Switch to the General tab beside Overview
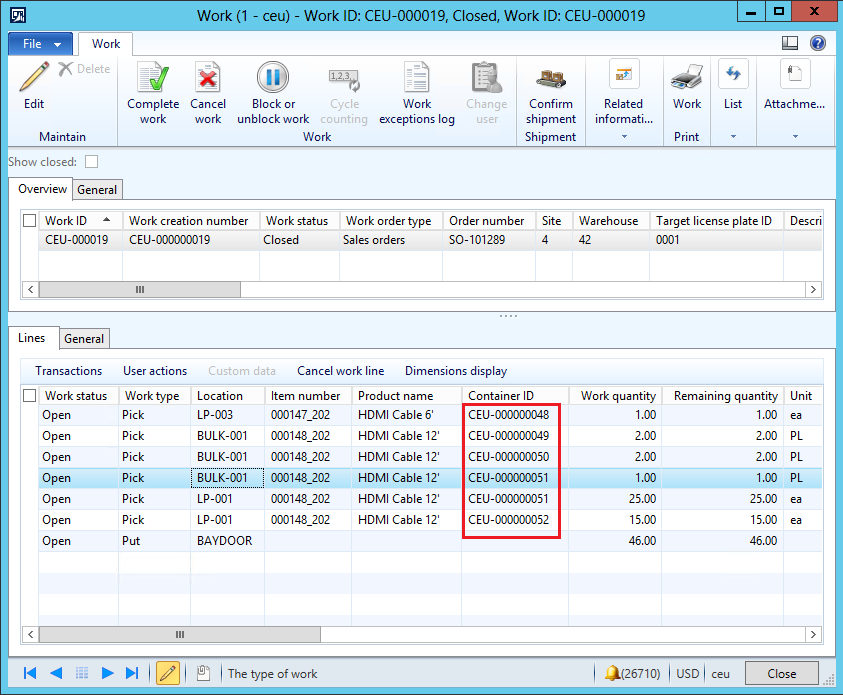Image resolution: width=843 pixels, height=695 pixels. click(x=97, y=189)
